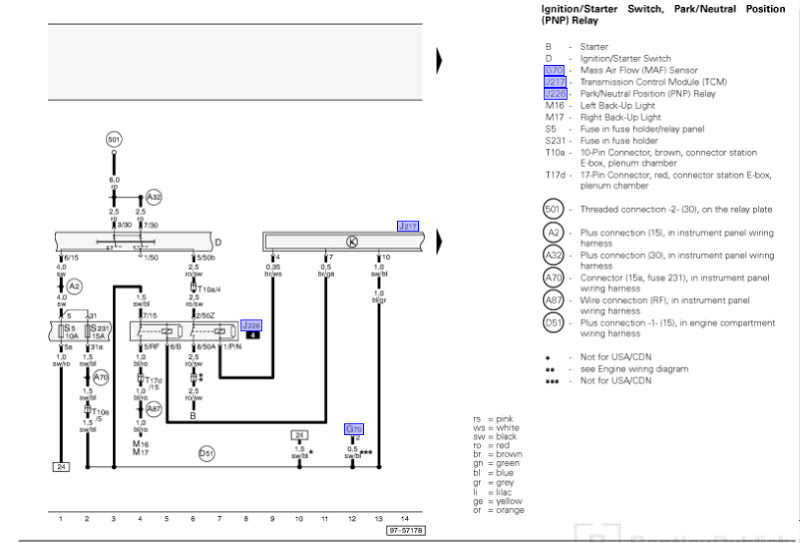Click the G70 sensor link in the diagram

(354, 429)
